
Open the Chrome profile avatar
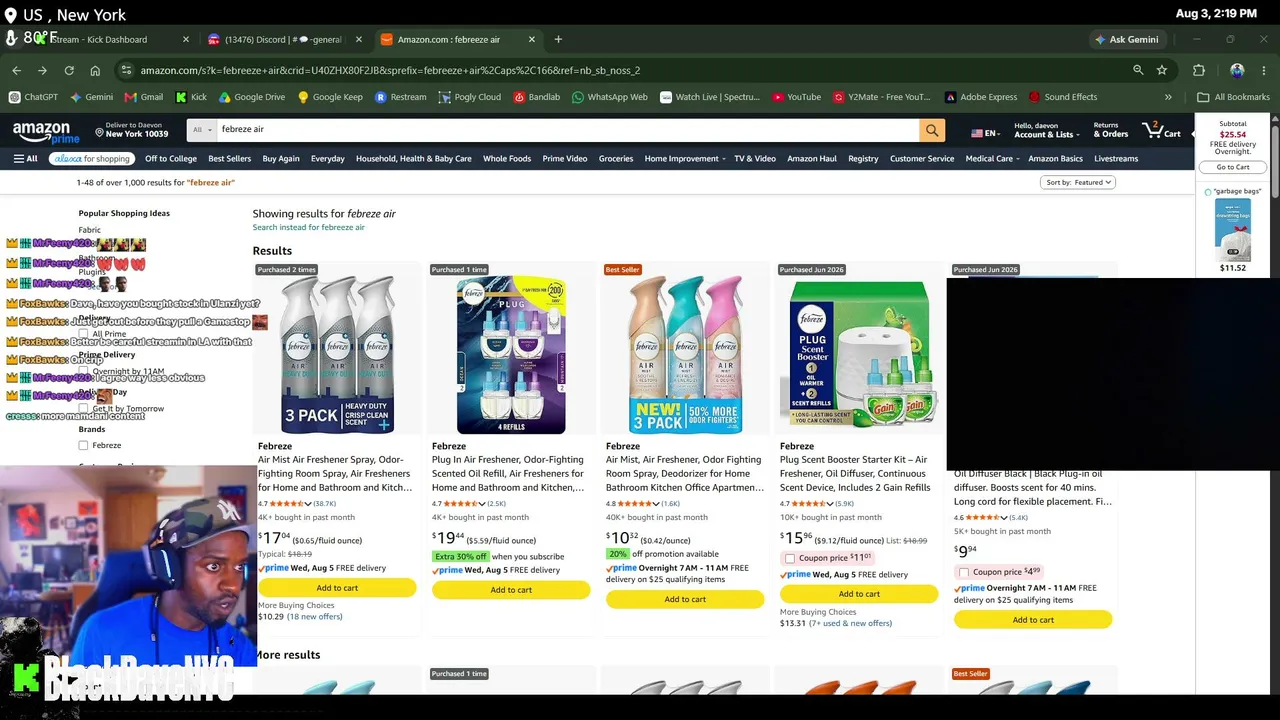pos(1237,70)
